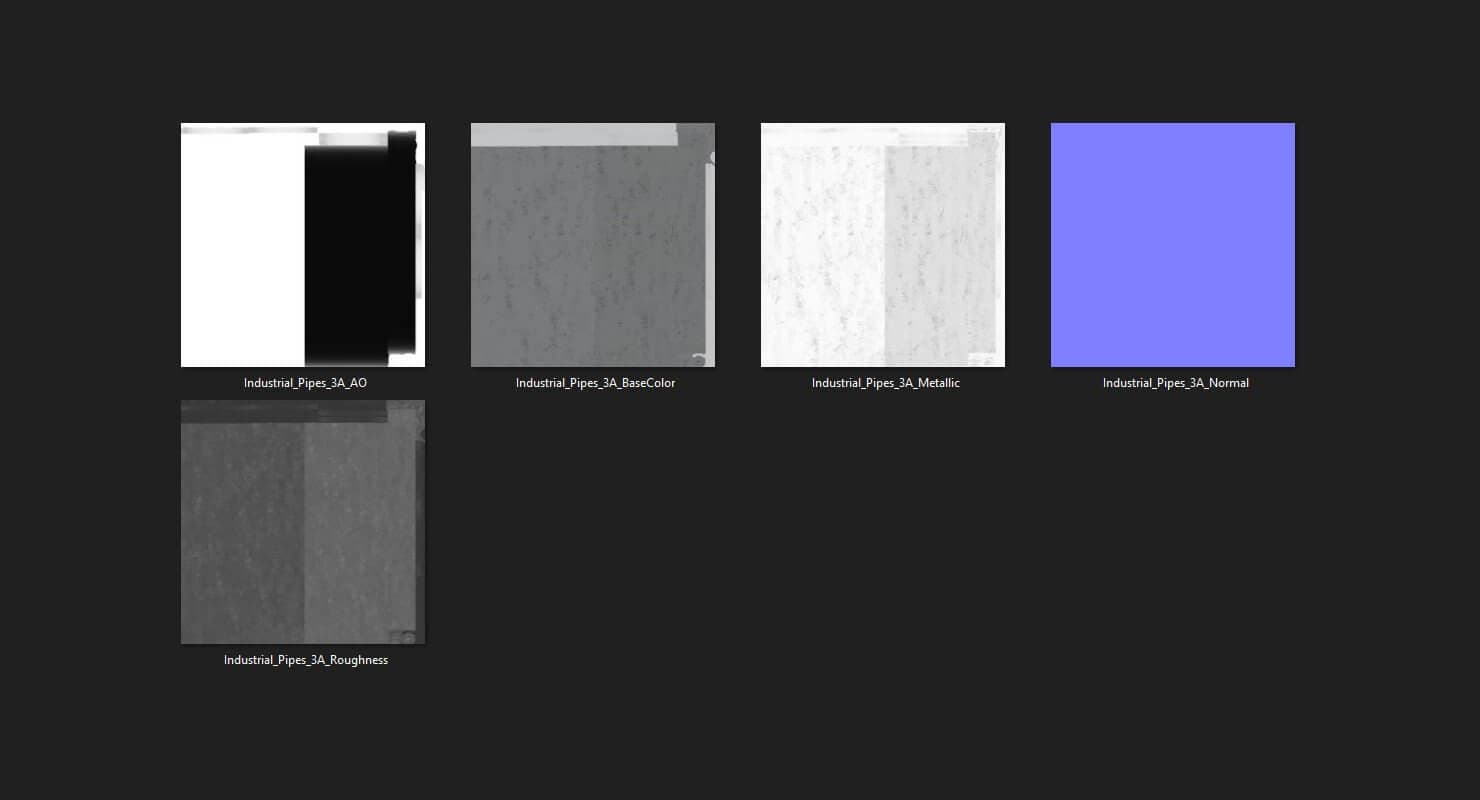This screenshot has height=800, width=1480.
Task: Click the bolt detail in Roughness bottom-right corner
Action: point(408,636)
